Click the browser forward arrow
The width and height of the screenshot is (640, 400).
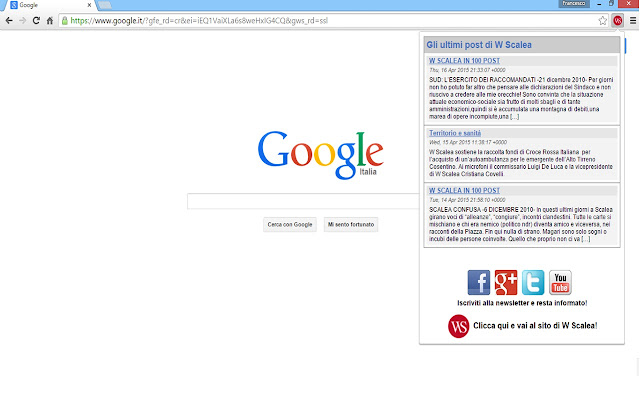pyautogui.click(x=22, y=20)
